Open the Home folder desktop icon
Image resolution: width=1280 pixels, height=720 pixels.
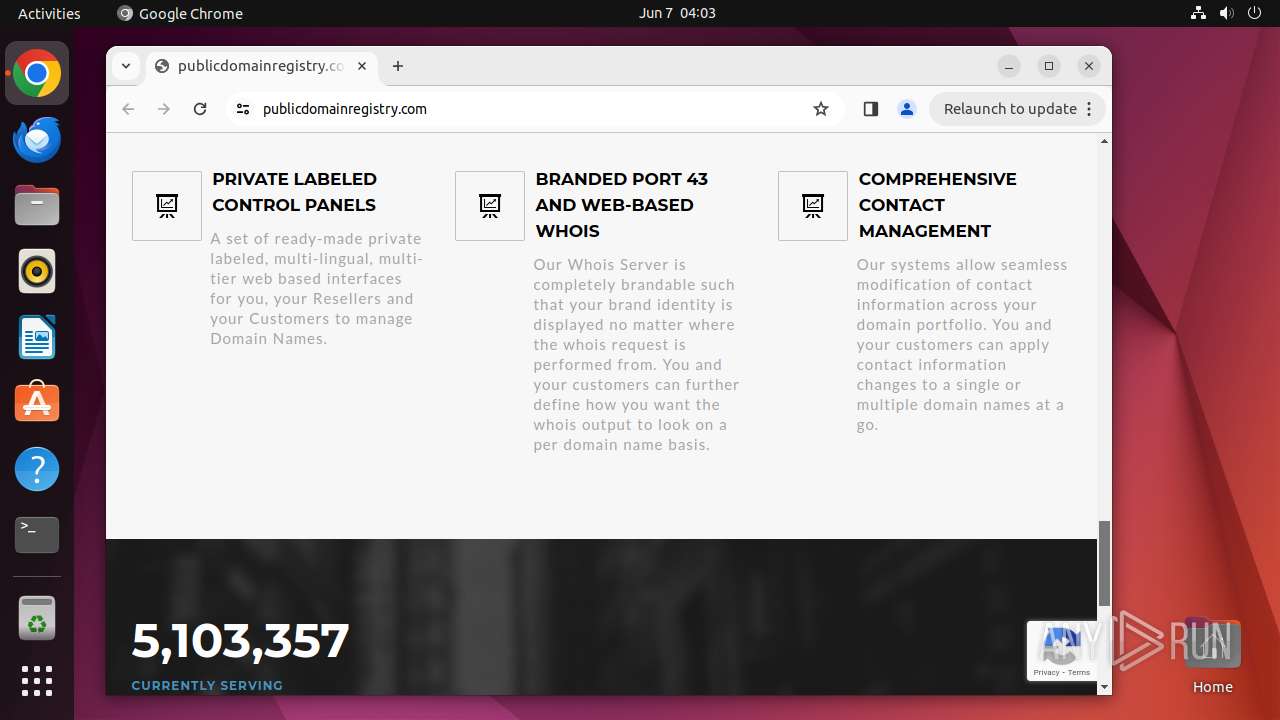click(1212, 655)
